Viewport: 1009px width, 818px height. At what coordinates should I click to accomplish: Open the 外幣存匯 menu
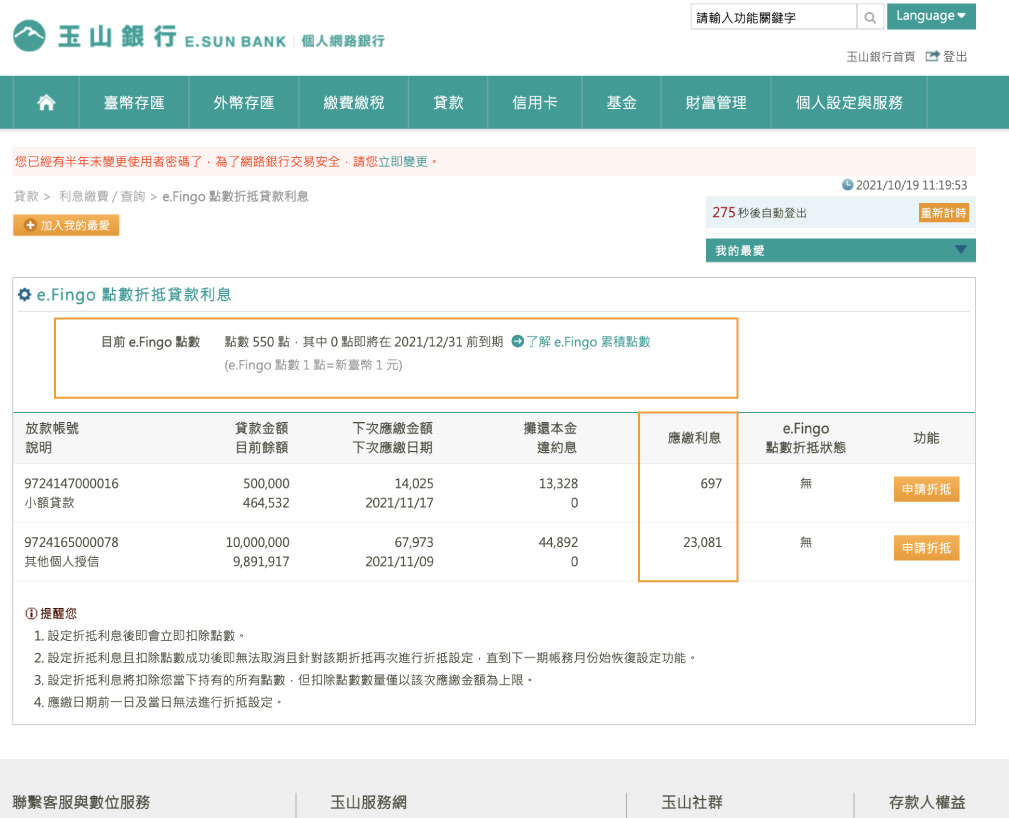click(x=244, y=102)
